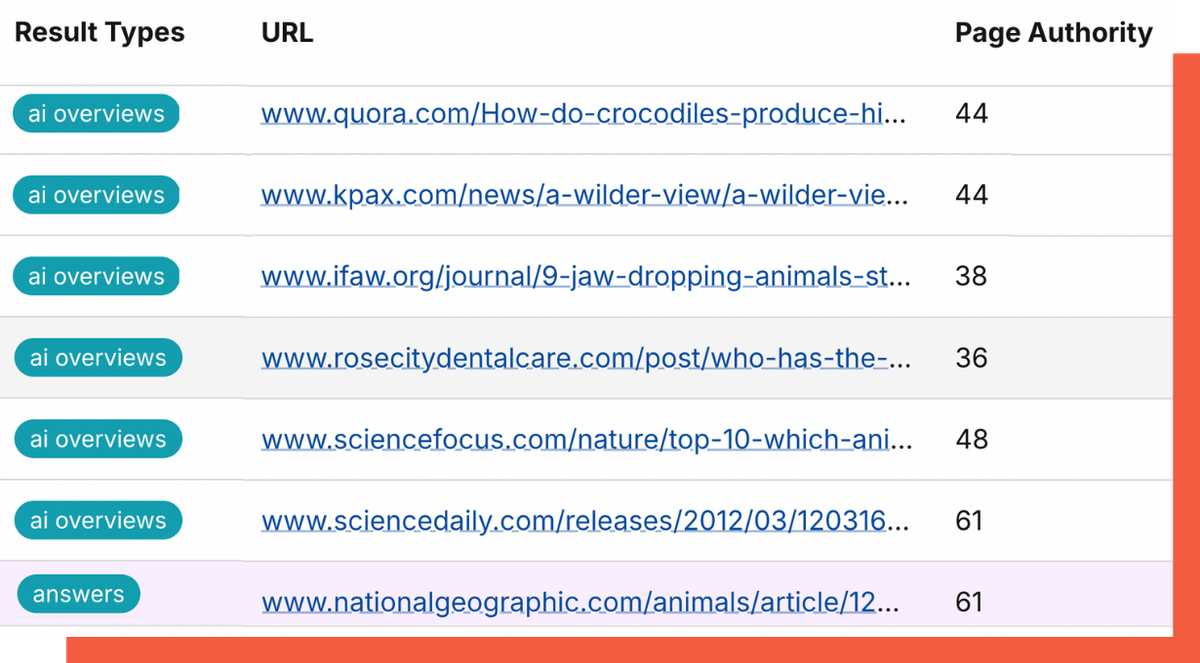
Task: Click Page Authority value 48 for sciencefocus.com
Action: pyautogui.click(x=971, y=439)
